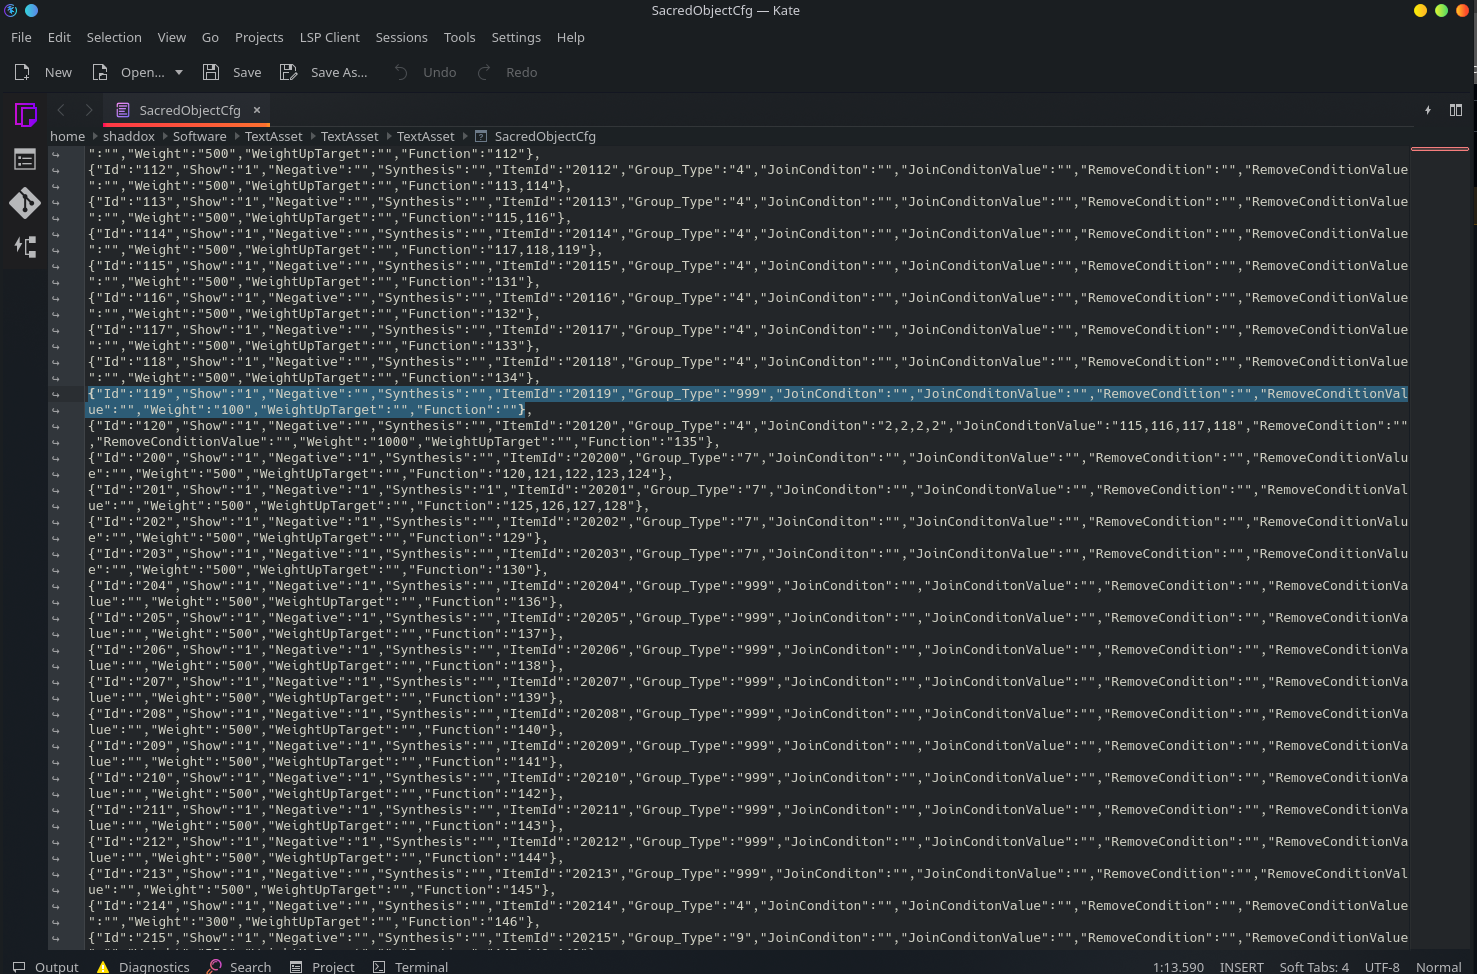
Task: Open the Sessions menu
Action: tap(401, 37)
